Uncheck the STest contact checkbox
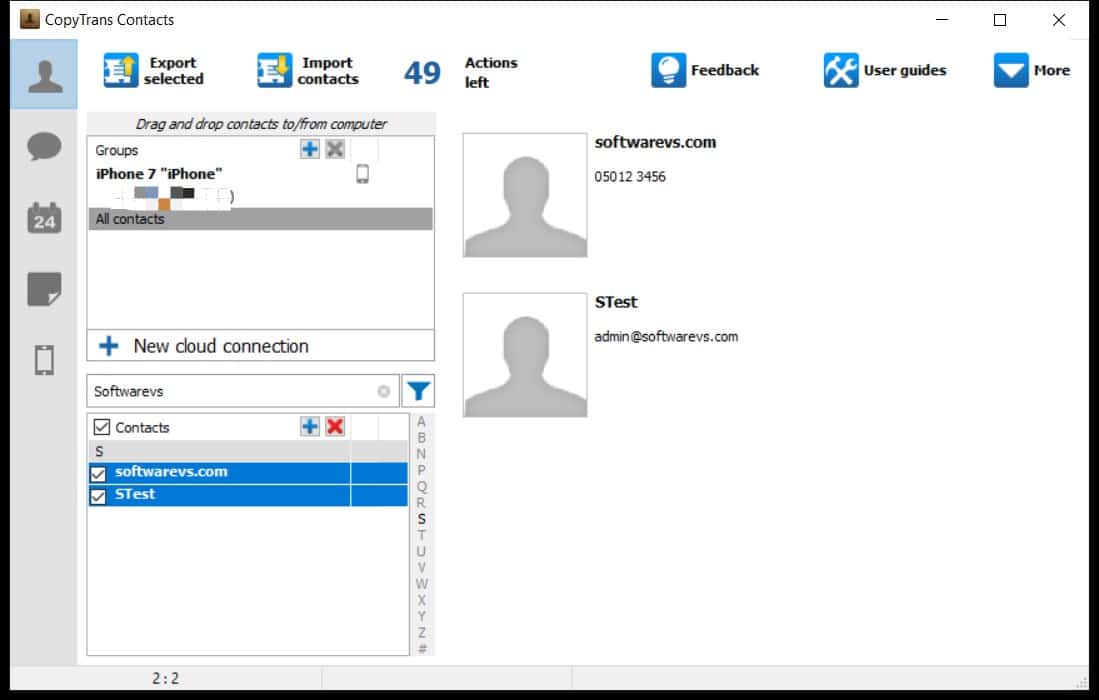The height and width of the screenshot is (700, 1099). (98, 495)
